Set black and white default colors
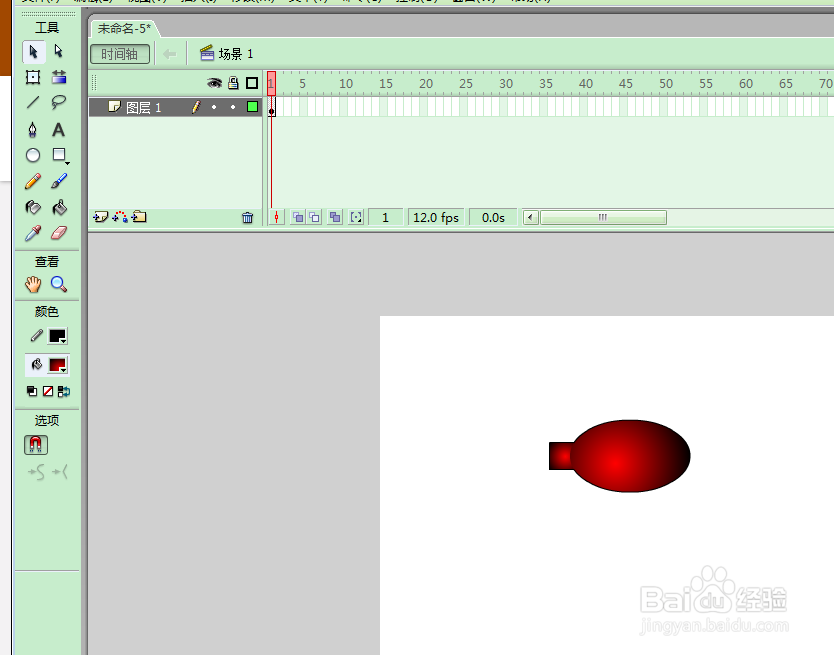The height and width of the screenshot is (655, 834). point(32,392)
